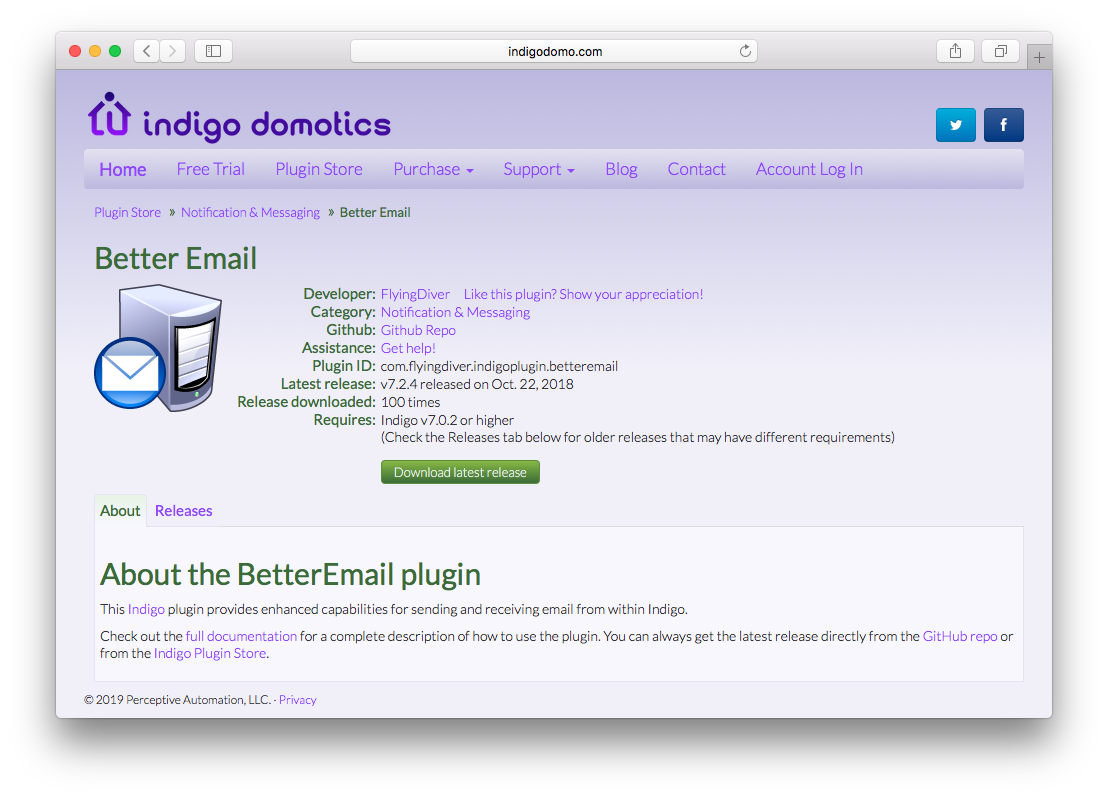Image resolution: width=1108 pixels, height=798 pixels.
Task: Open FlyingDiver developer link
Action: click(x=415, y=294)
